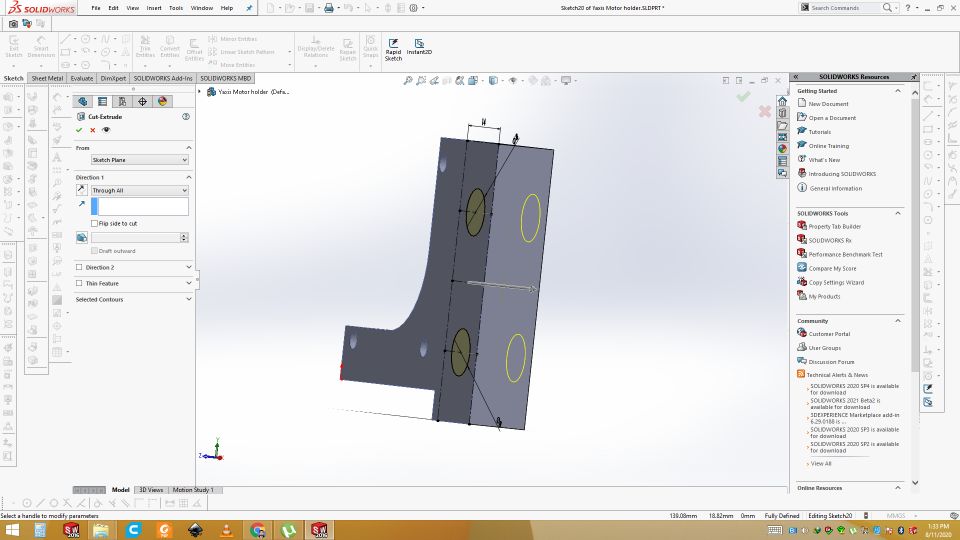
Task: Pin the SOLIDWORKS Resources task pane
Action: [x=913, y=77]
